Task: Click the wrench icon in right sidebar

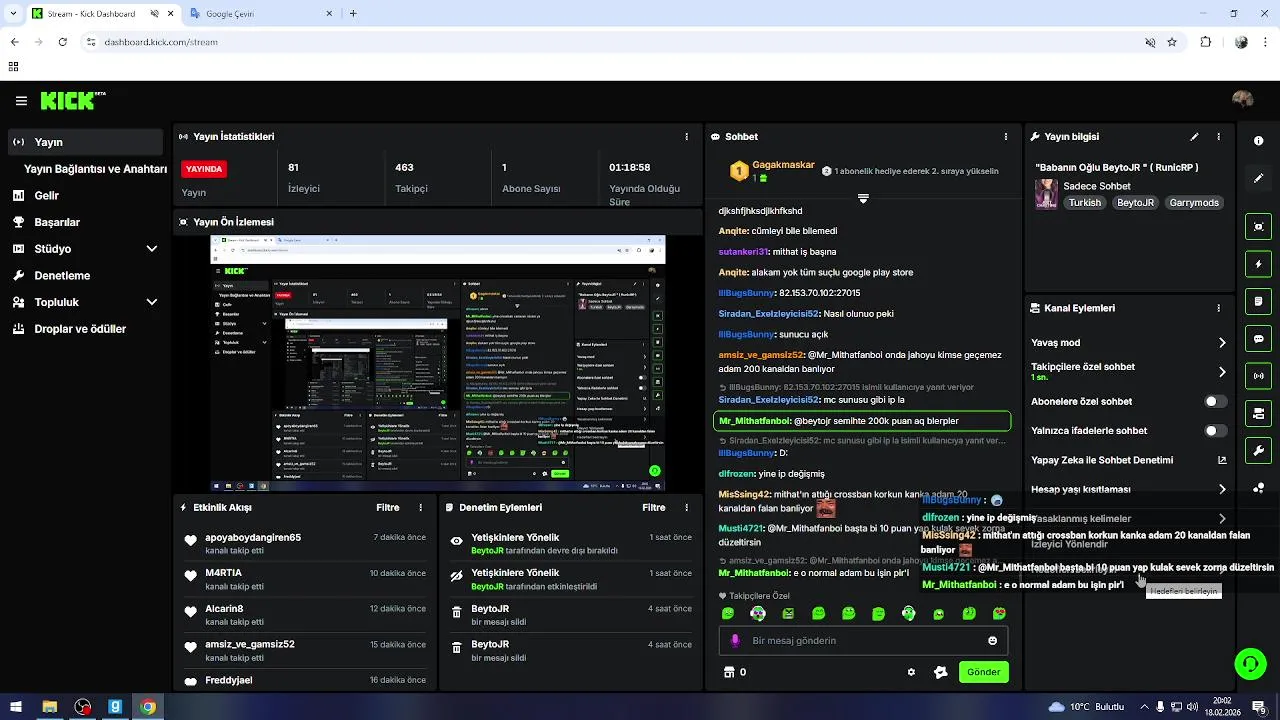Action: pos(1258,451)
